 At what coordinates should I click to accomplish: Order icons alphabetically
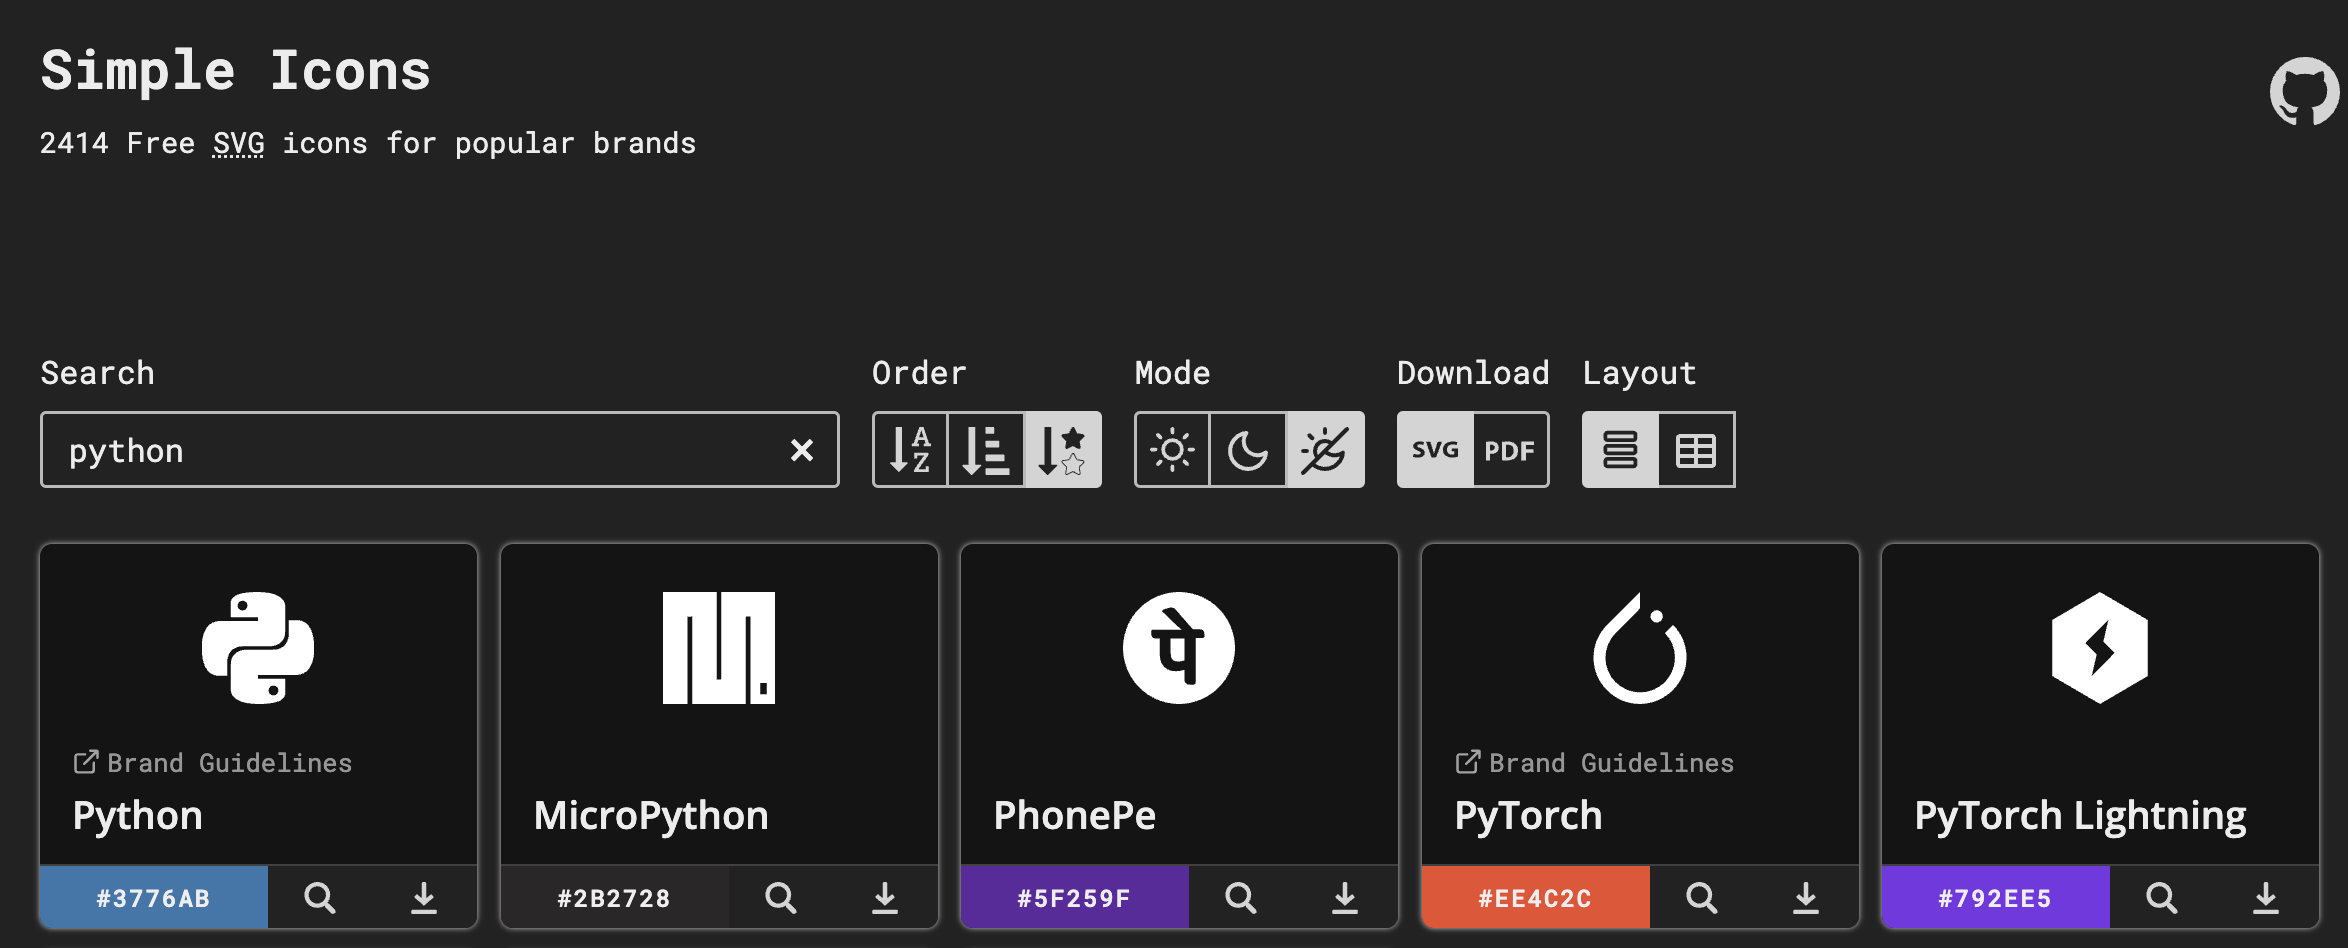click(x=910, y=450)
